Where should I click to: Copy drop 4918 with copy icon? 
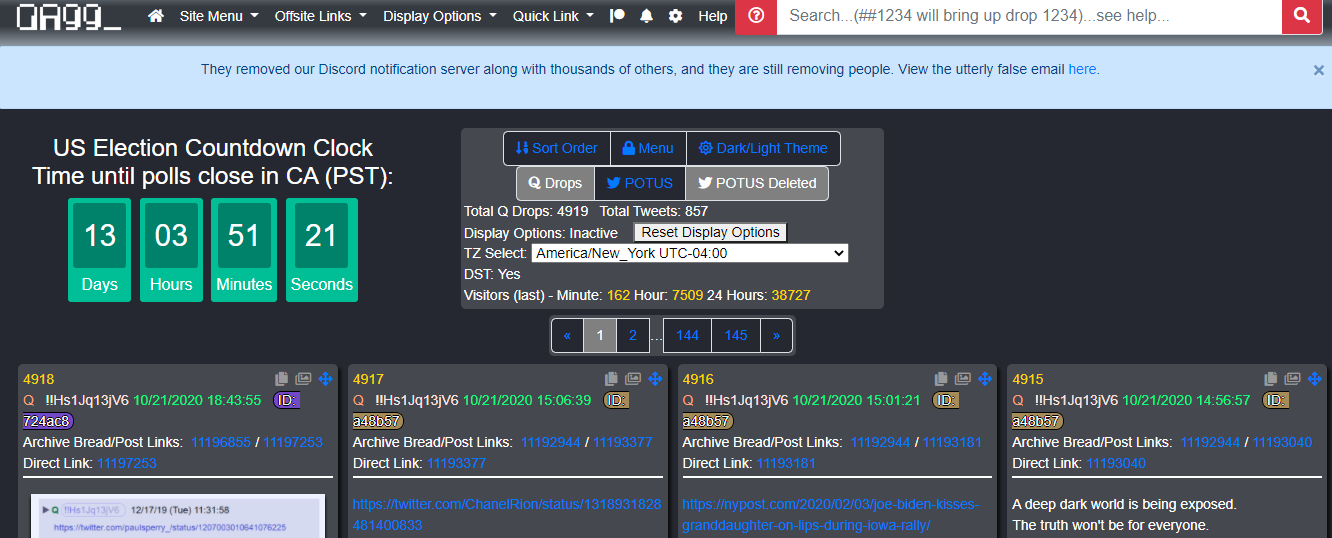point(282,379)
